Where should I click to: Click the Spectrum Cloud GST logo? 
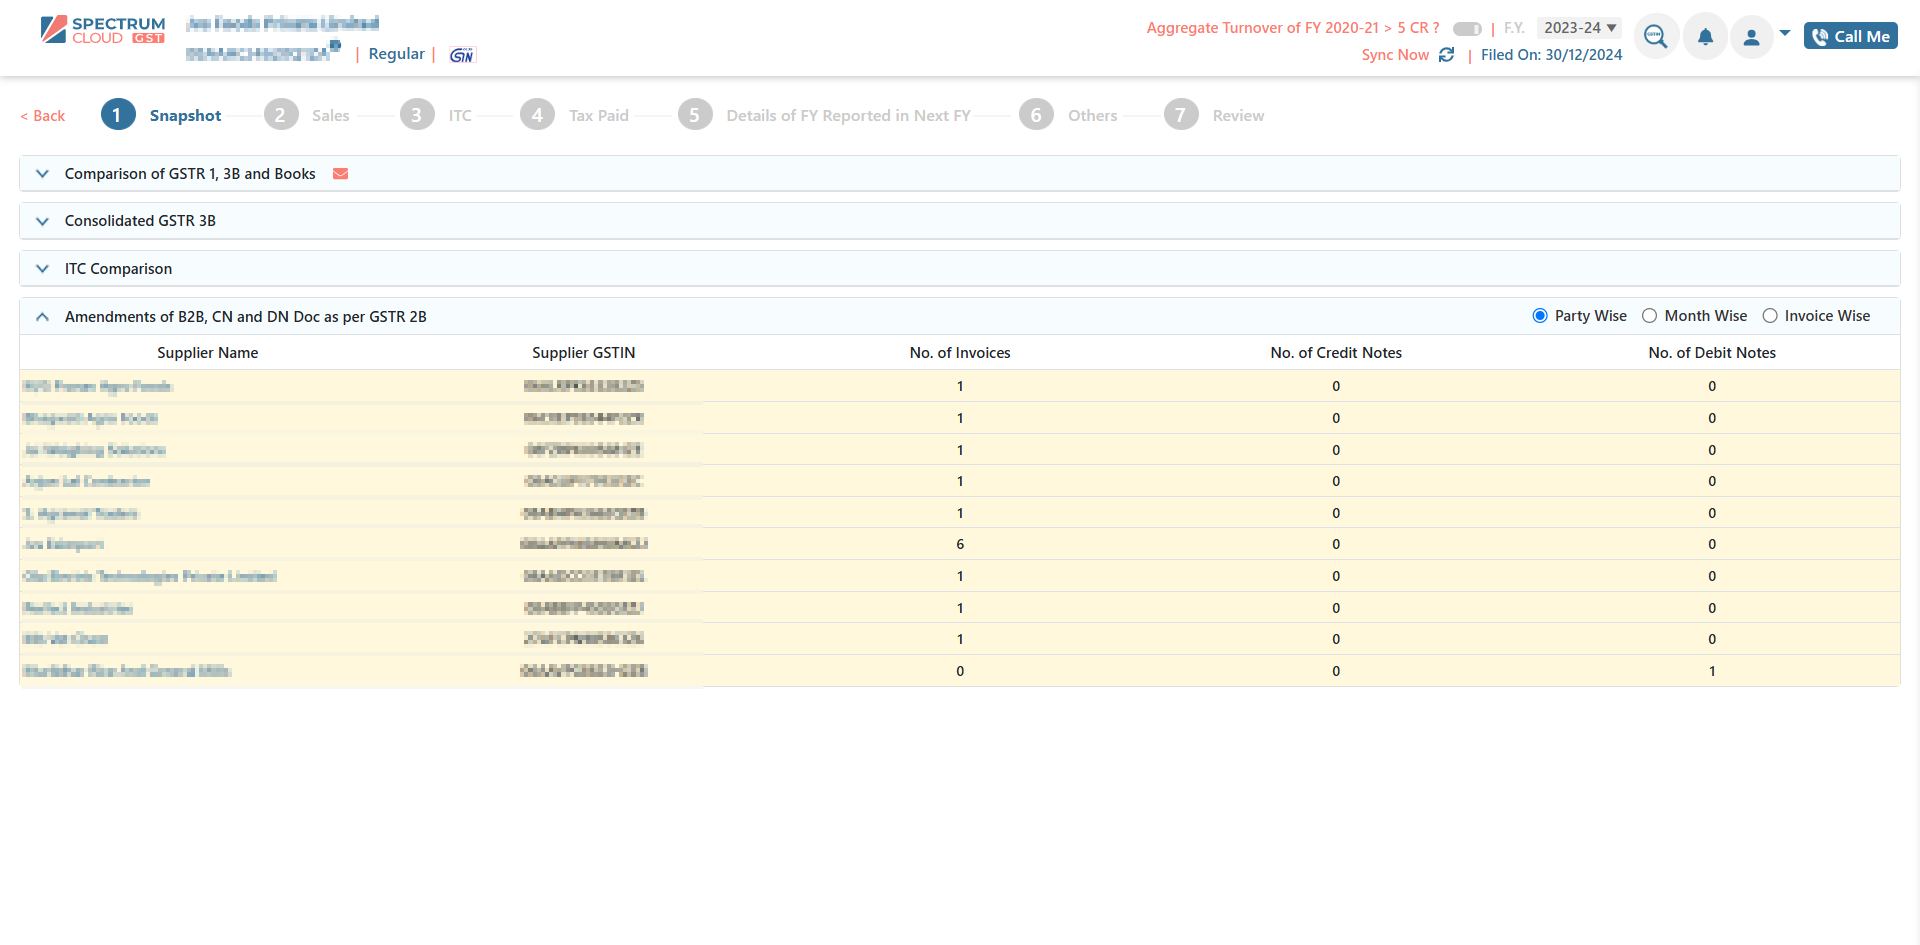click(x=102, y=30)
